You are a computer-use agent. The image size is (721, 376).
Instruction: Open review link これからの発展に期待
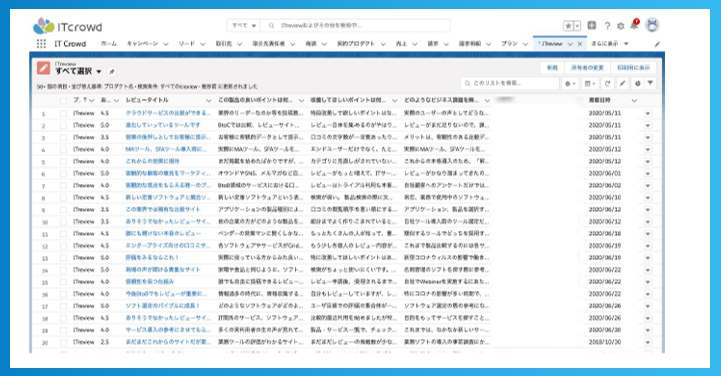(153, 161)
